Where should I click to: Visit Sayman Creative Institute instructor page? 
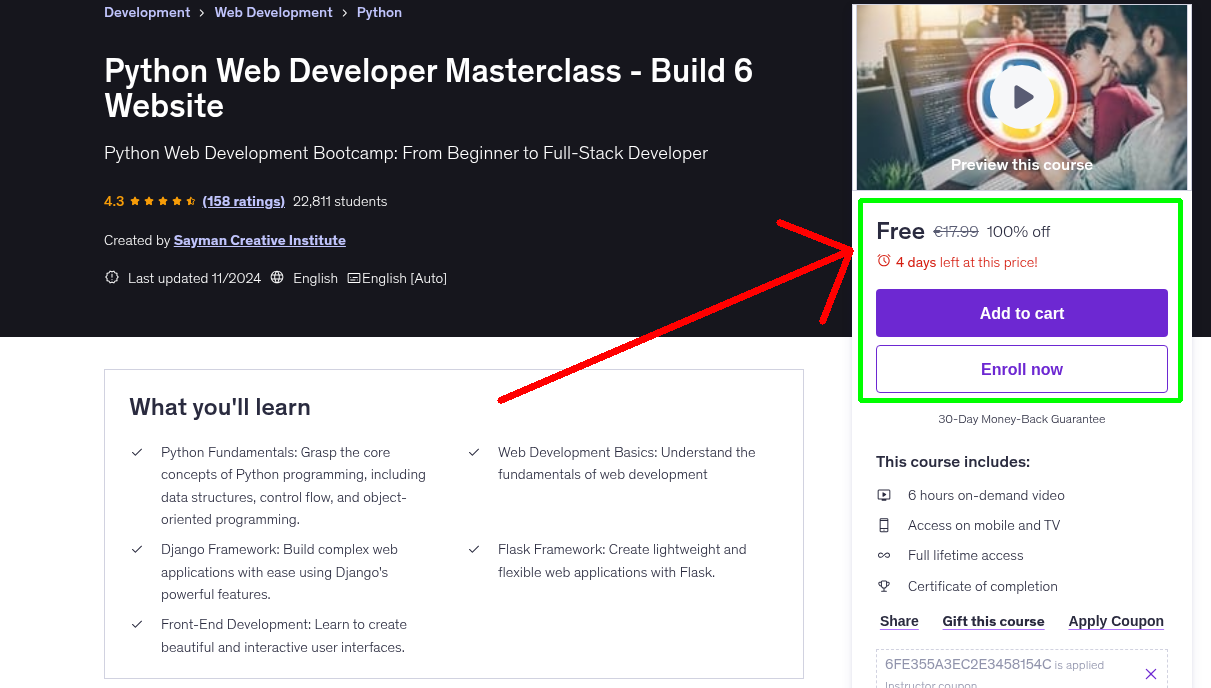point(259,240)
